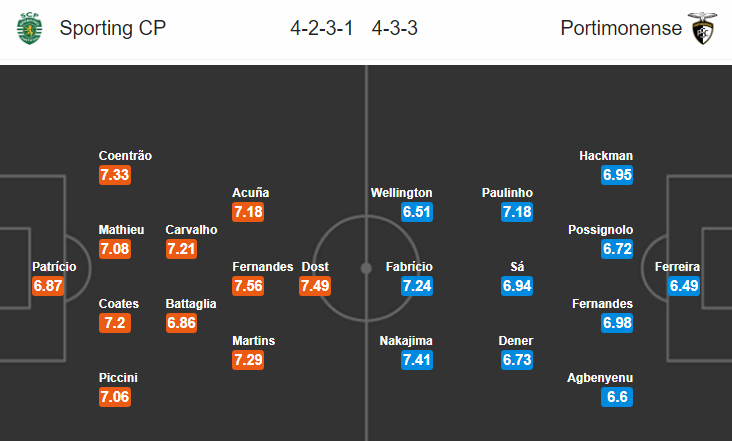Open the Sporting CP team name link
The image size is (732, 441).
[113, 28]
